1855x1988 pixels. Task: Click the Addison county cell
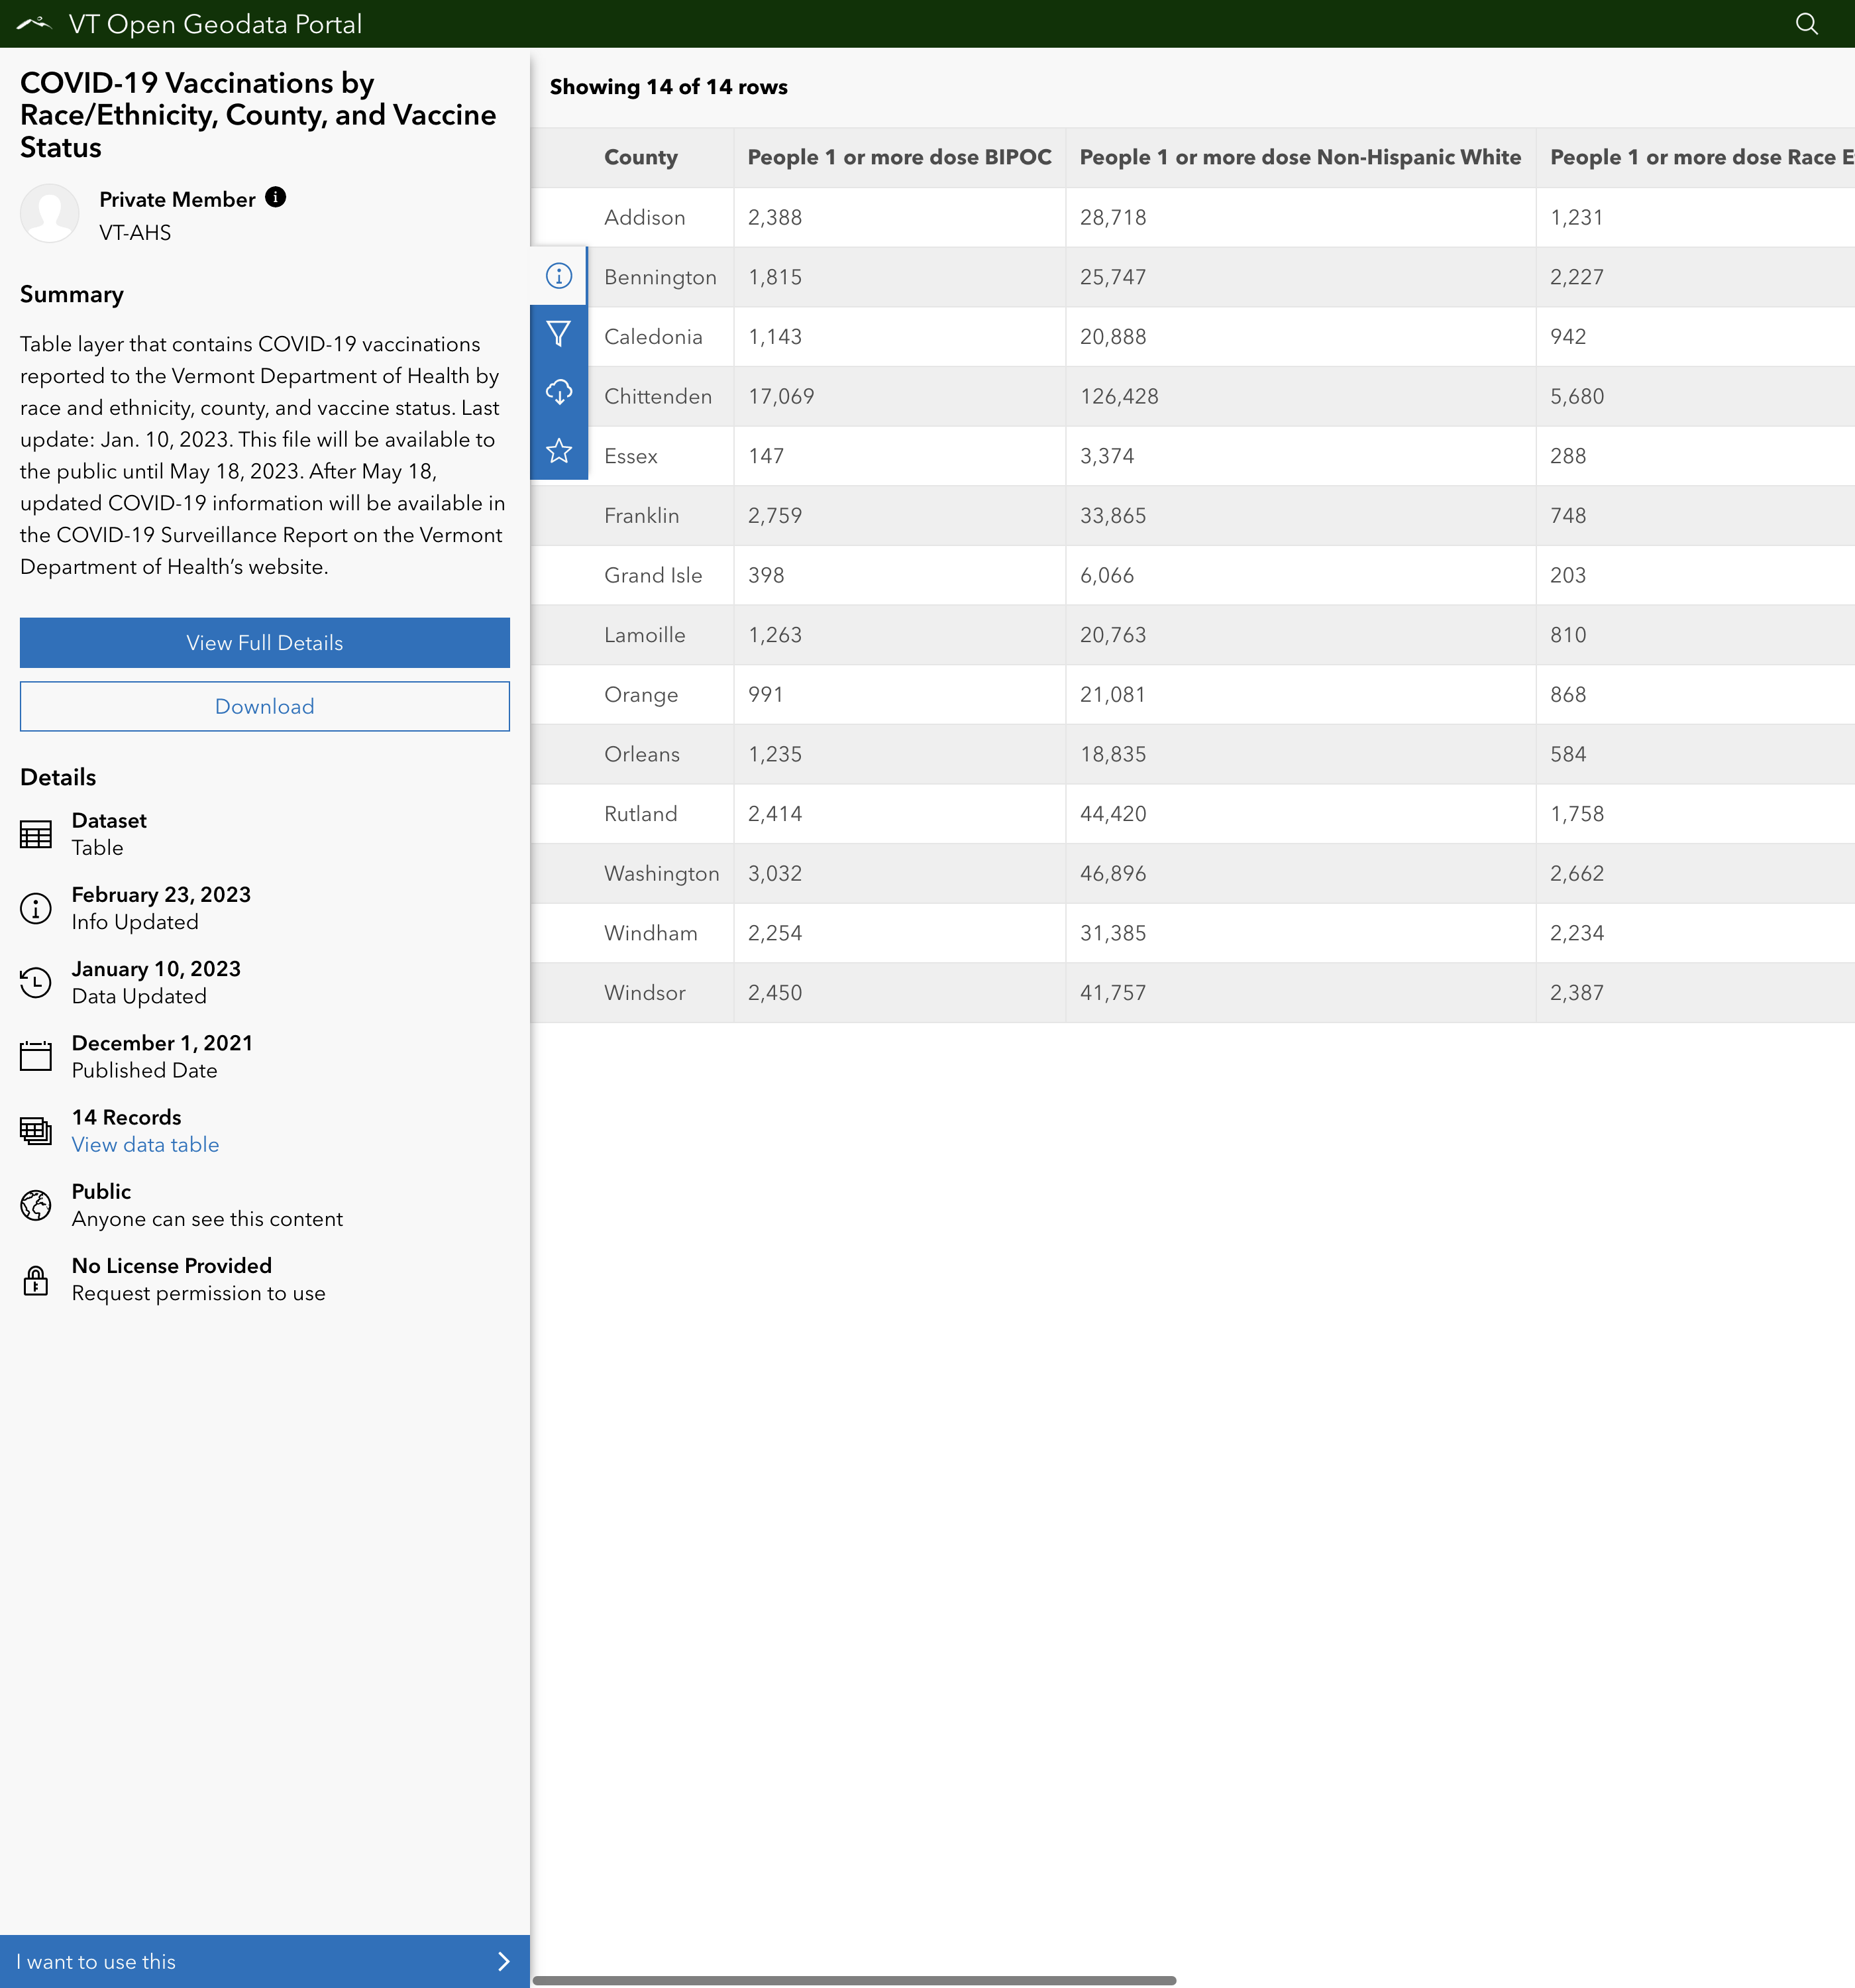click(x=645, y=217)
